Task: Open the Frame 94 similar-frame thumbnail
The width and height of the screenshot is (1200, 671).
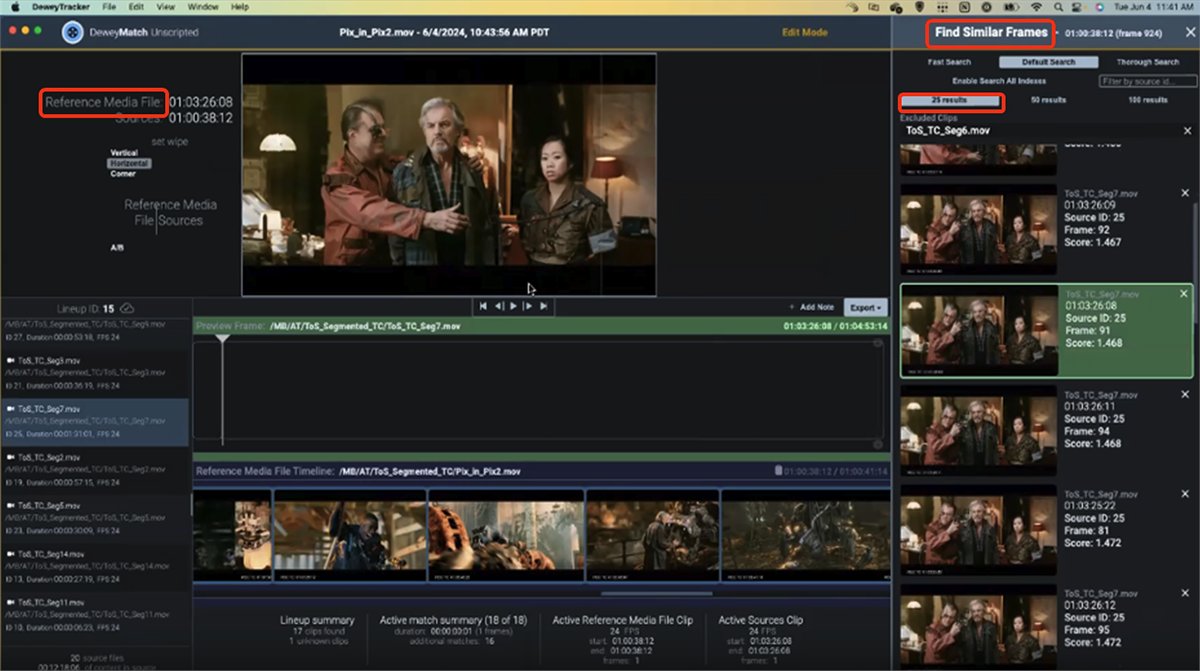Action: click(979, 430)
